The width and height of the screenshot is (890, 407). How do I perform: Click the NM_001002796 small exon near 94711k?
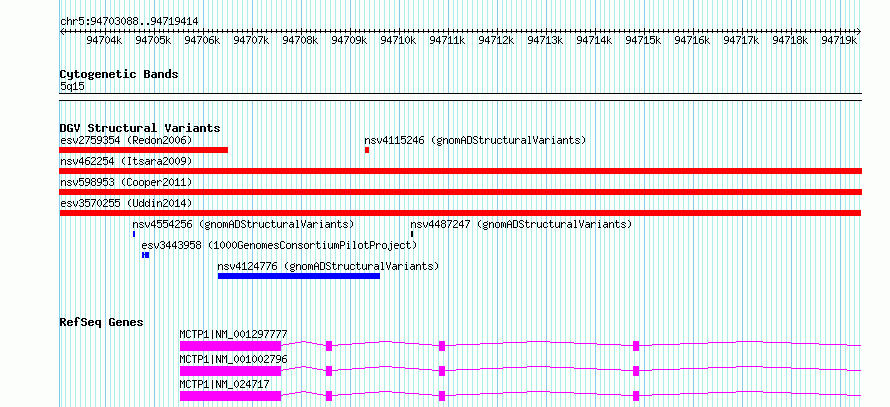pyautogui.click(x=442, y=371)
